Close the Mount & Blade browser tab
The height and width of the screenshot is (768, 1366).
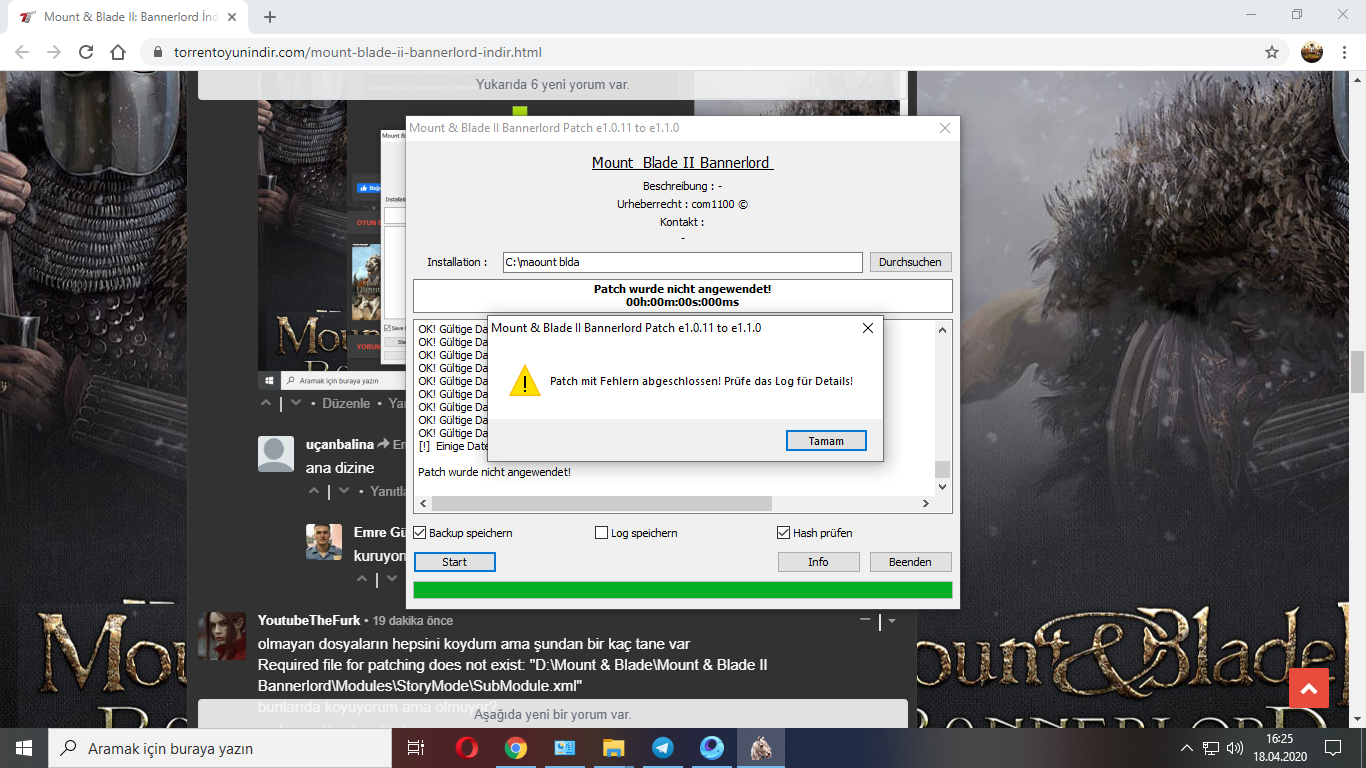[230, 17]
